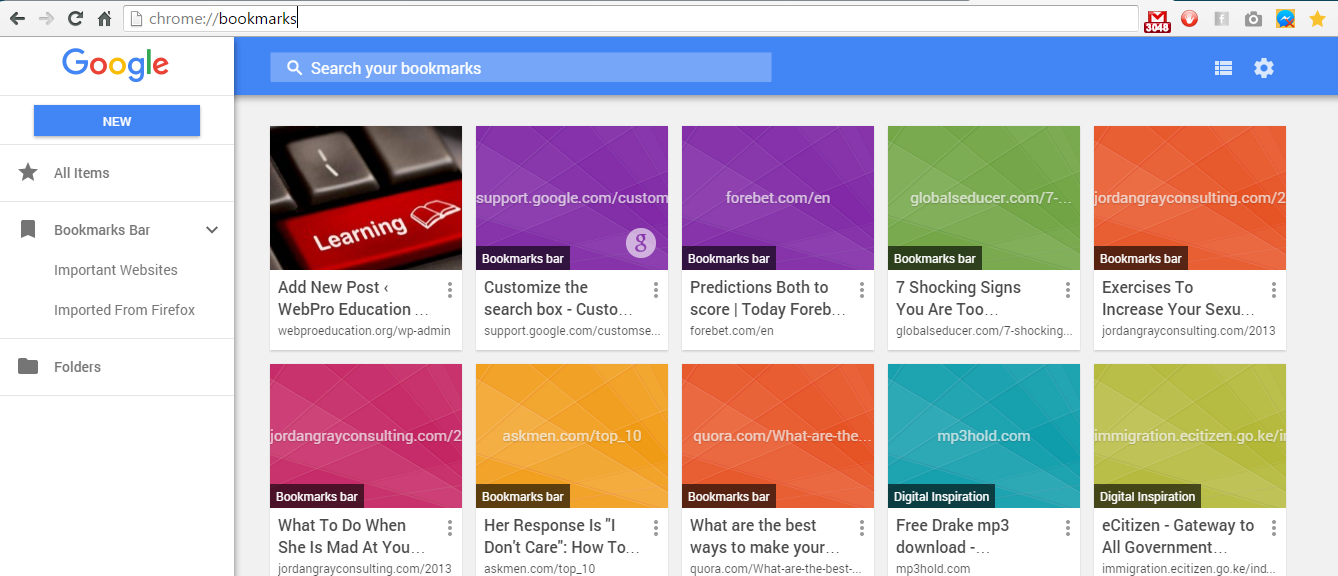Click the browser forward arrow
This screenshot has width=1338, height=576.
(x=46, y=19)
